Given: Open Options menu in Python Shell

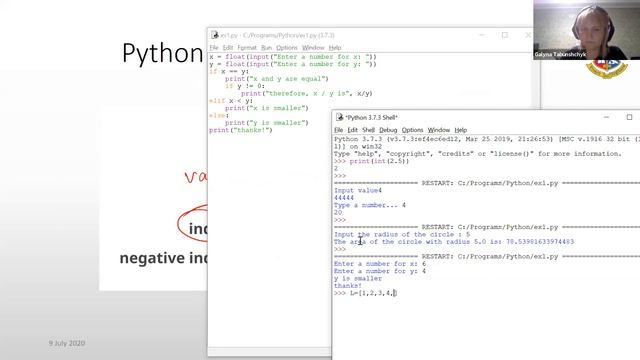Looking at the screenshot, I should (412, 130).
